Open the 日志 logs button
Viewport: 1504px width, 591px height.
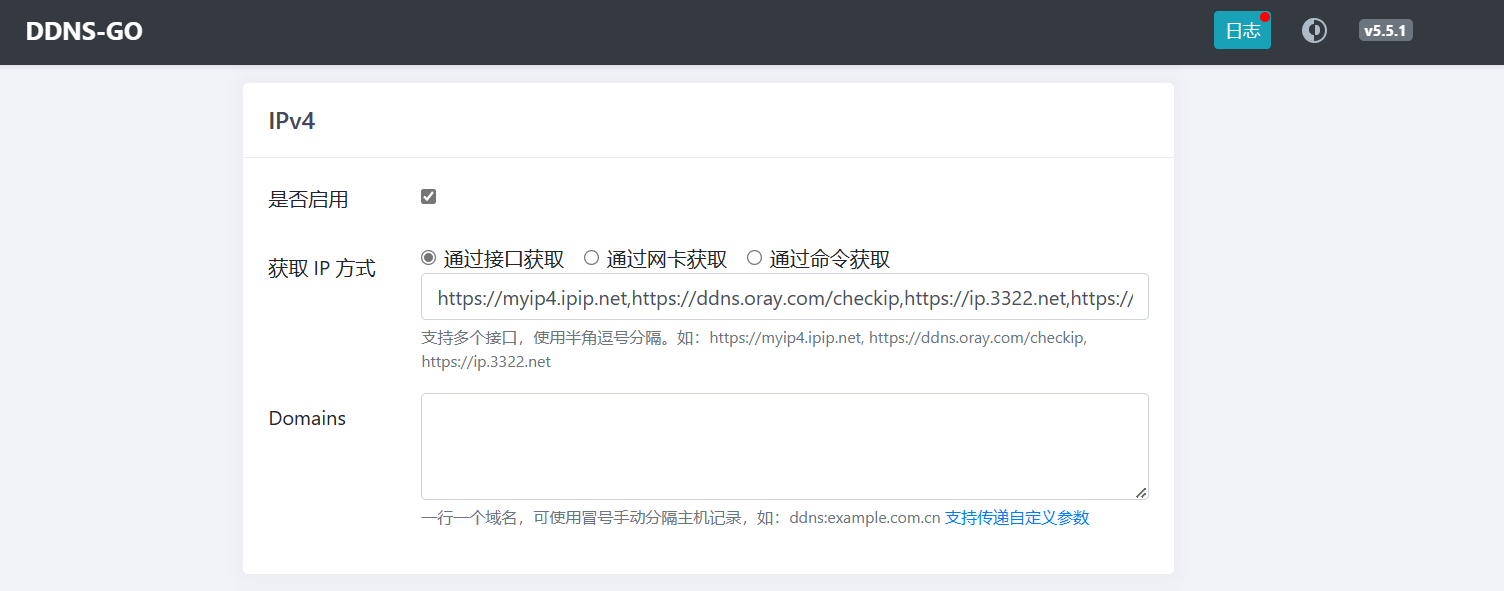(1241, 31)
